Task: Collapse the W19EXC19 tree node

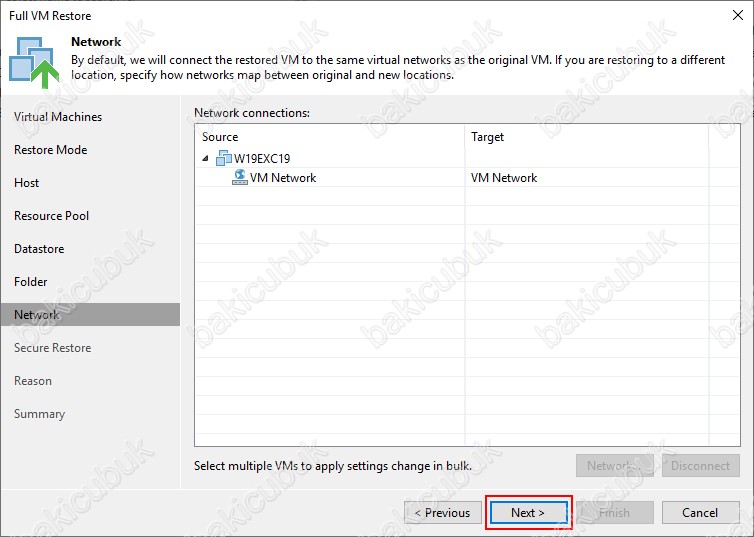Action: [x=205, y=158]
